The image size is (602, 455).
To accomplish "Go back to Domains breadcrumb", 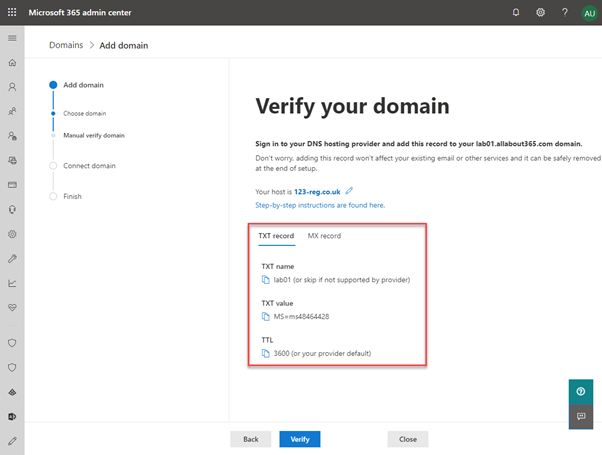I will (66, 45).
